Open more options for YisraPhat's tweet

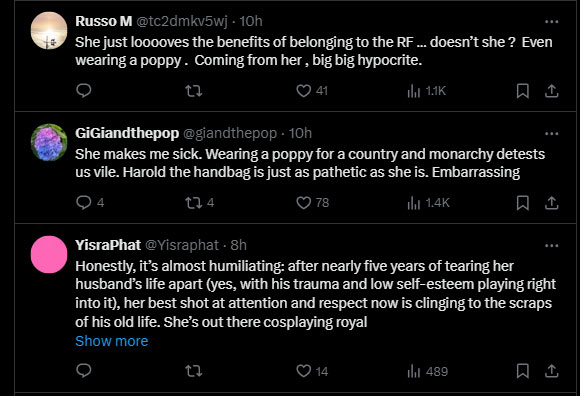click(552, 246)
